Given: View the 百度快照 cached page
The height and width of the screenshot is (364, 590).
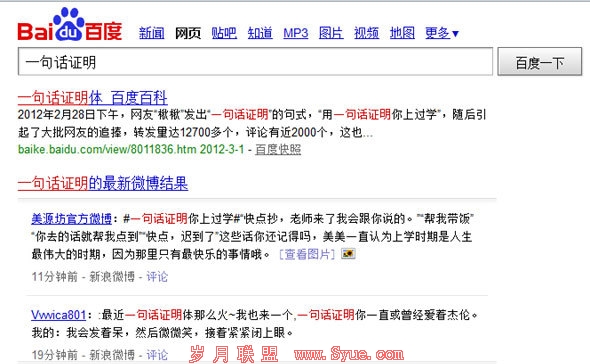Looking at the screenshot, I should pos(278,149).
